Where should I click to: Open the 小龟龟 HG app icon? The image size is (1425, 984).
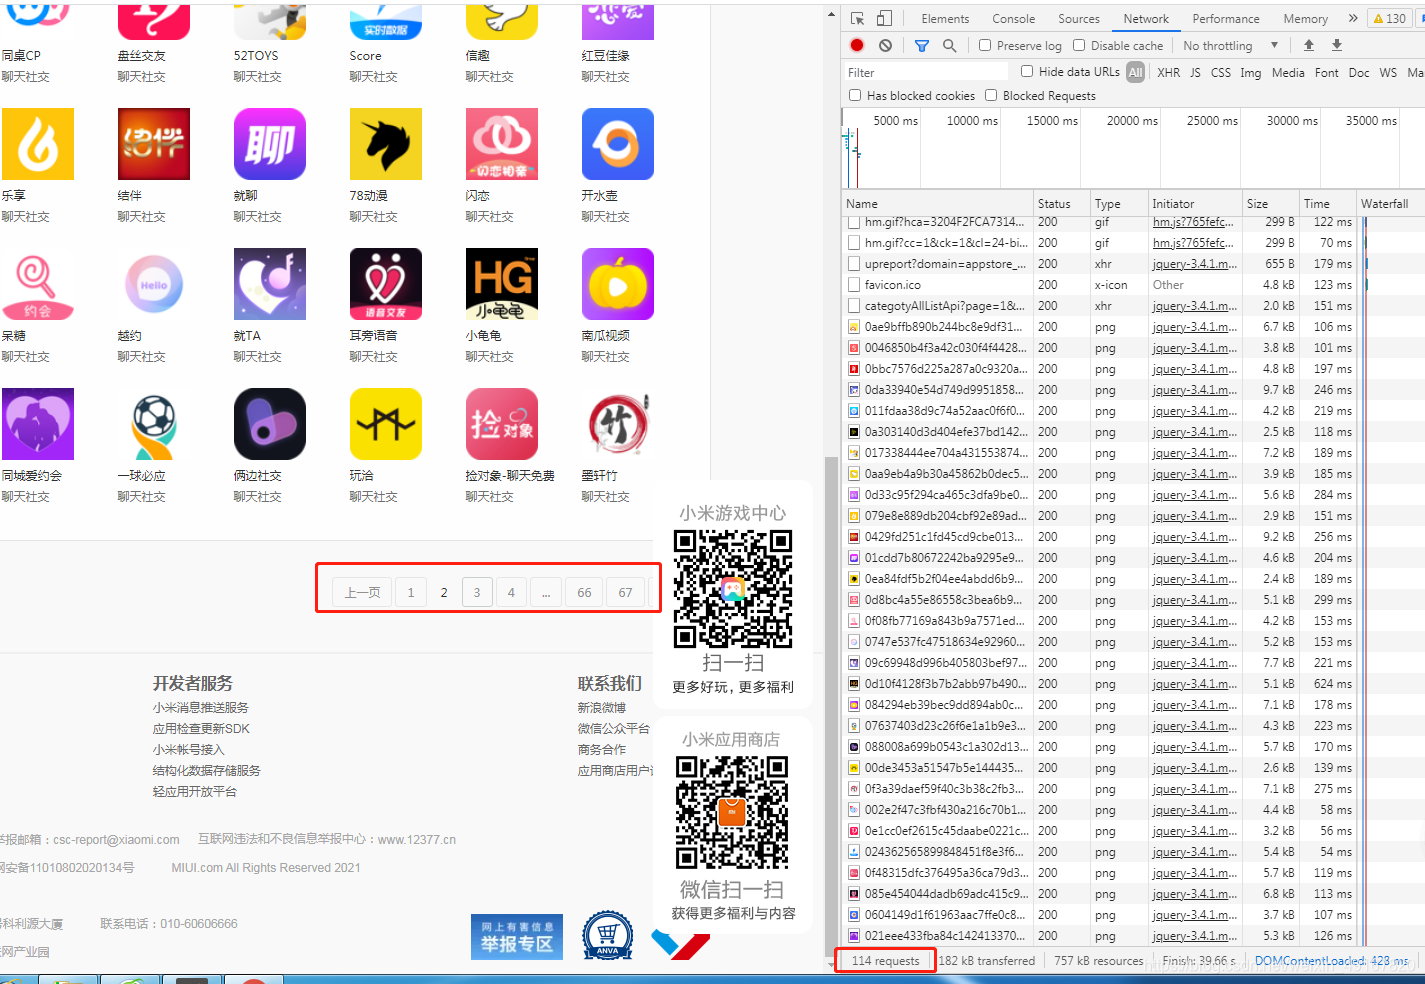(x=502, y=284)
